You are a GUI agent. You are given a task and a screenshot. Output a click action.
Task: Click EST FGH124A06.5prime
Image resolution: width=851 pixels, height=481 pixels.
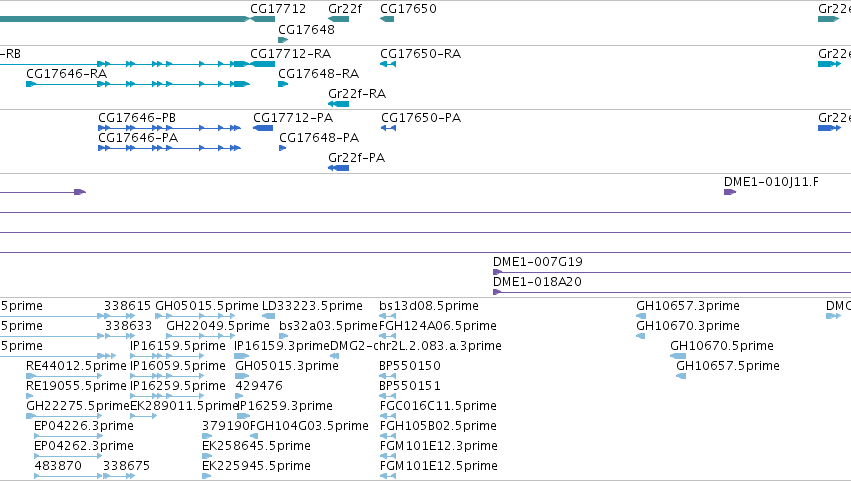click(437, 326)
